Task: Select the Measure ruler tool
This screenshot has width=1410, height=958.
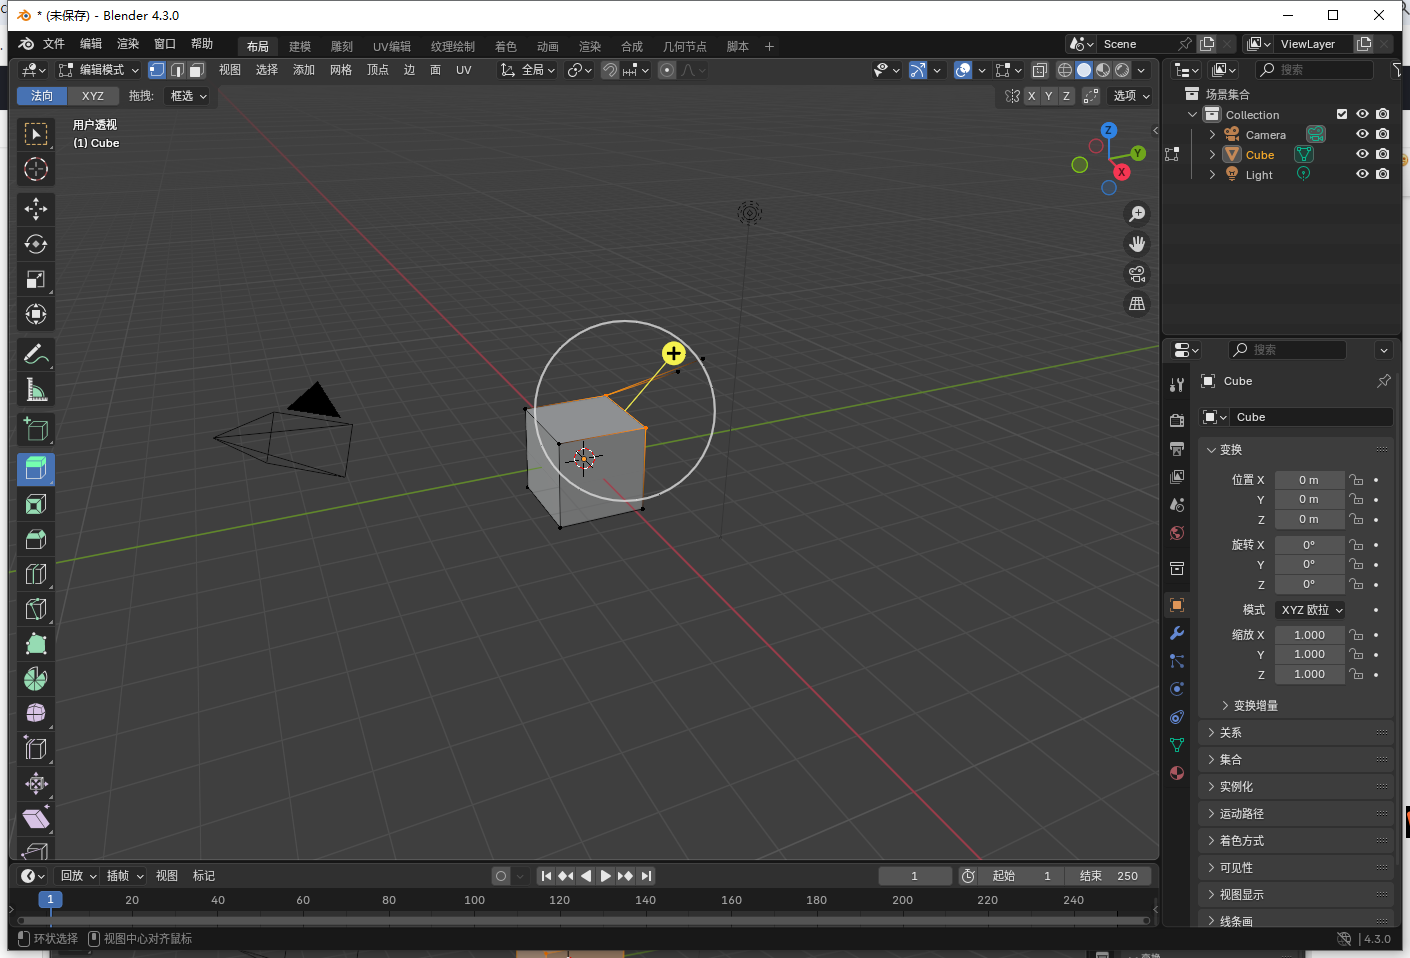Action: pyautogui.click(x=36, y=389)
